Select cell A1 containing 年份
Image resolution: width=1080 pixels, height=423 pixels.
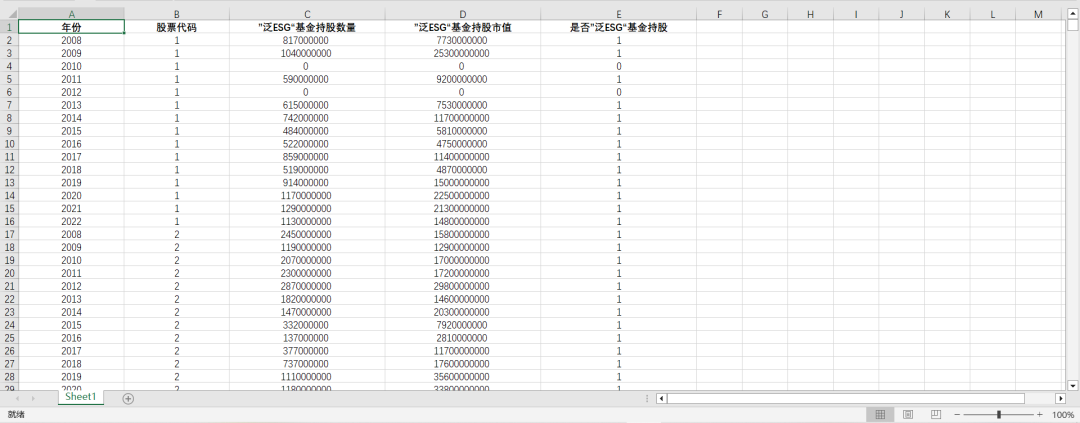click(71, 28)
